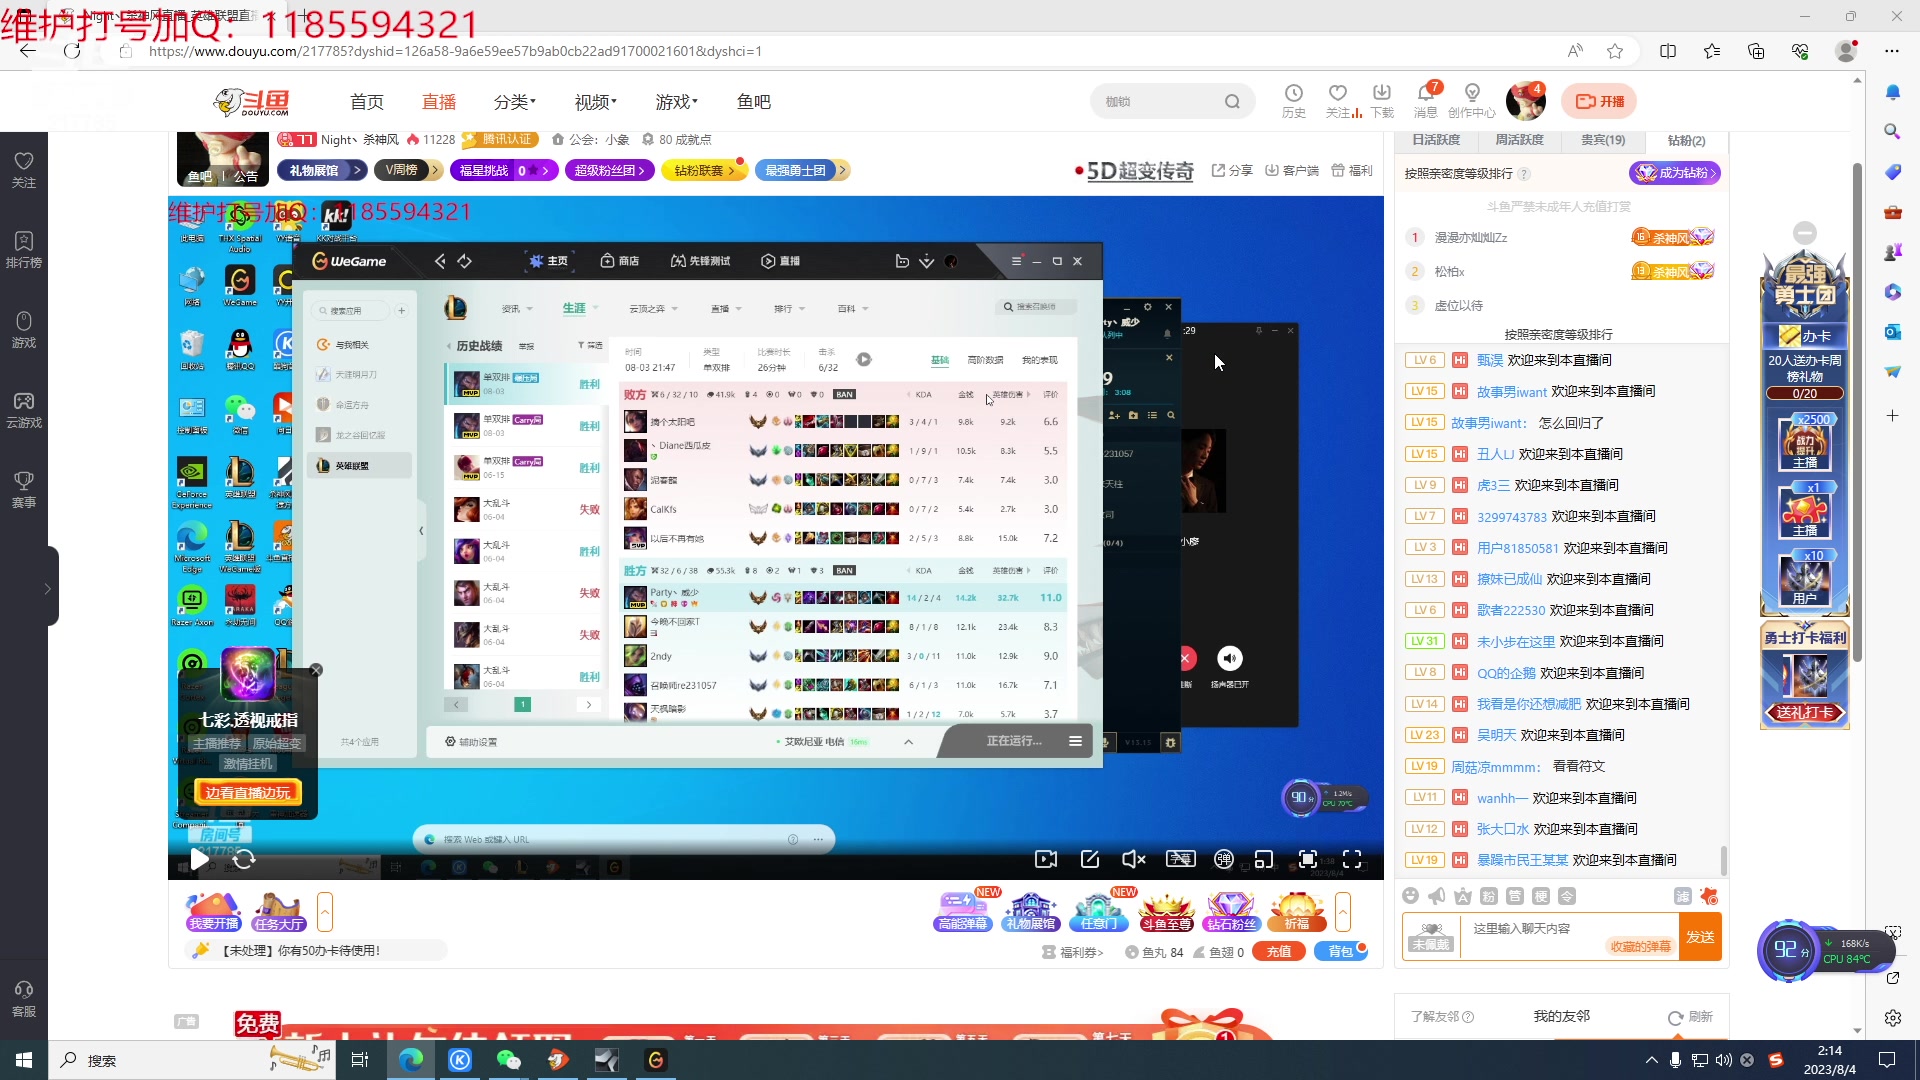The height and width of the screenshot is (1080, 1920).
Task: Click the 充值 recharge button
Action: [x=1278, y=952]
